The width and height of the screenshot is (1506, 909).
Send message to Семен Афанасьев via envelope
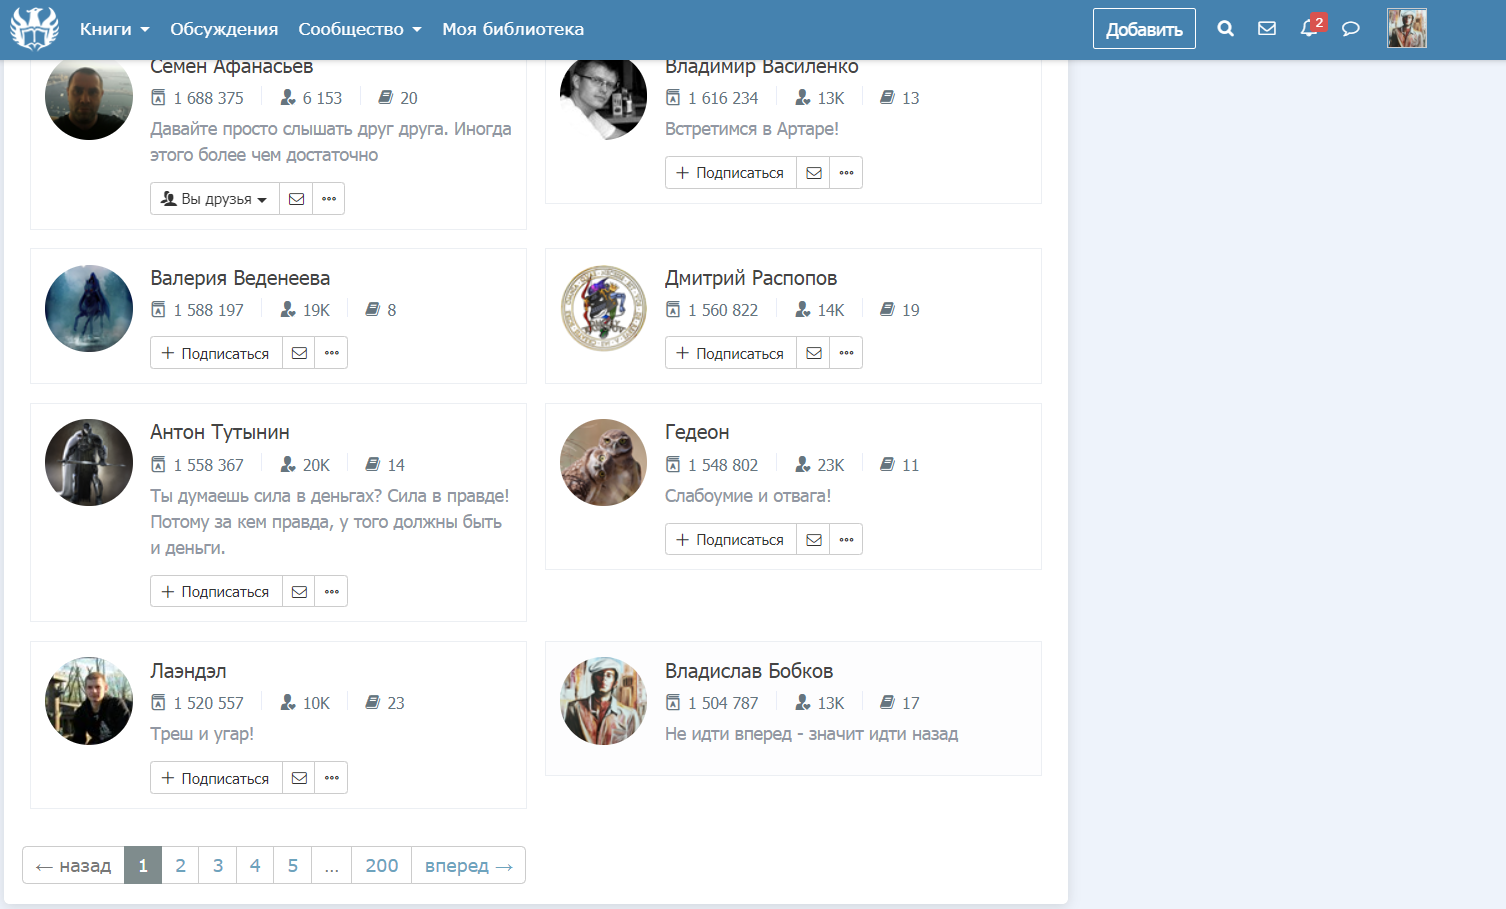[297, 199]
